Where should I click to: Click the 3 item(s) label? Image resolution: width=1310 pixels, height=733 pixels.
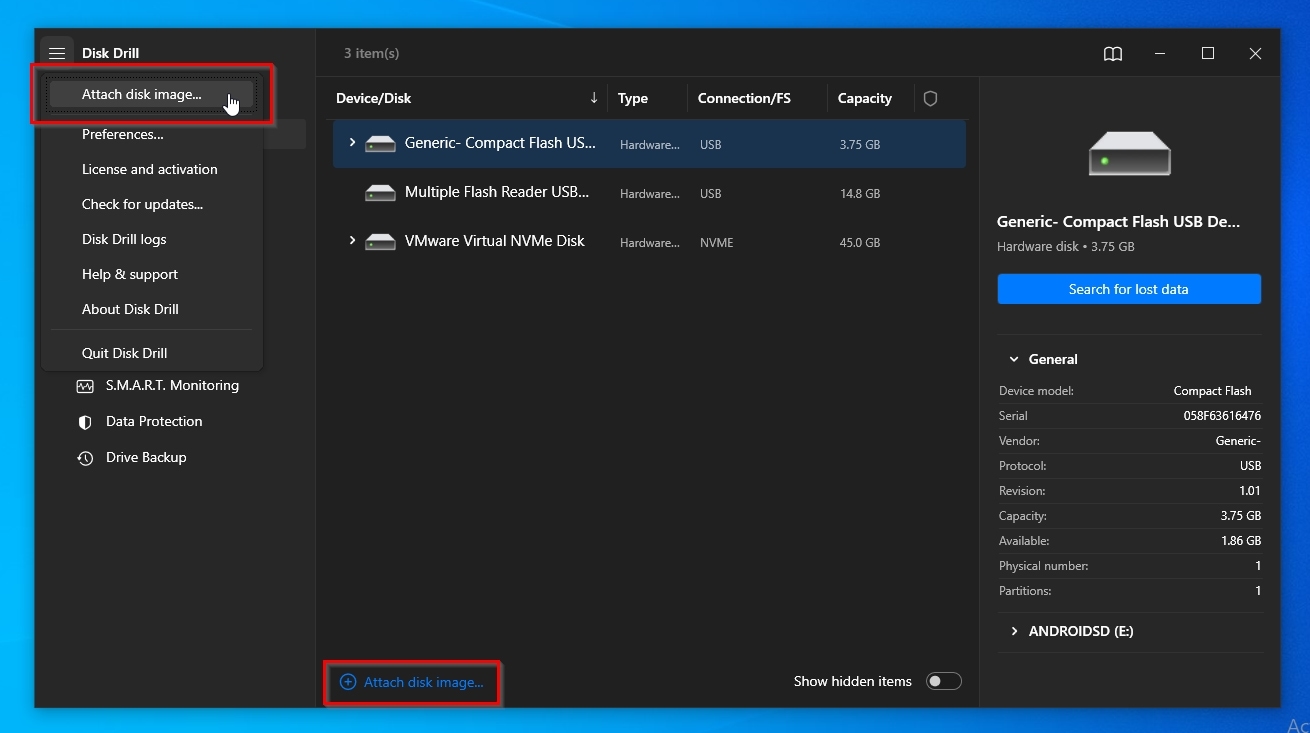(x=372, y=53)
